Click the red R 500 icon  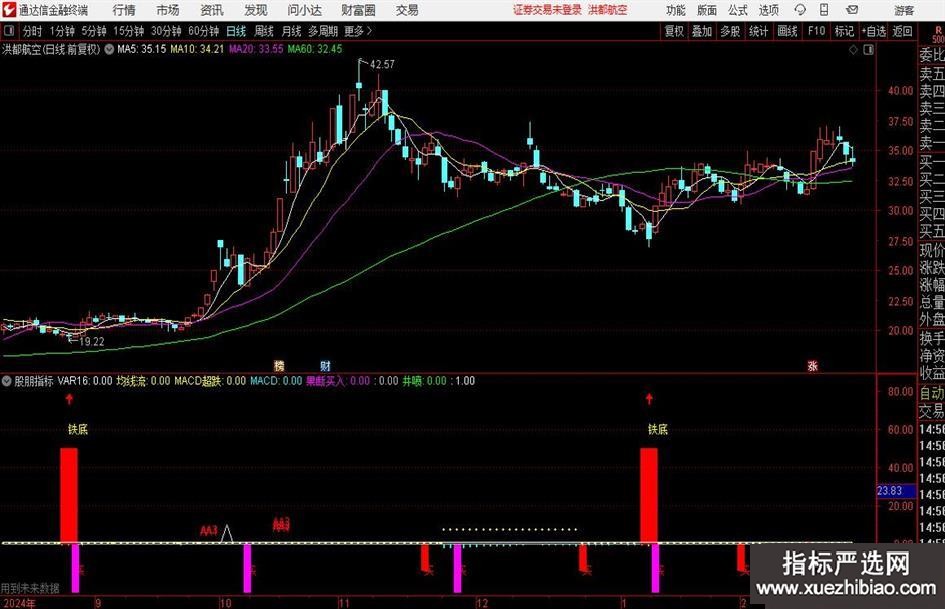(938, 34)
